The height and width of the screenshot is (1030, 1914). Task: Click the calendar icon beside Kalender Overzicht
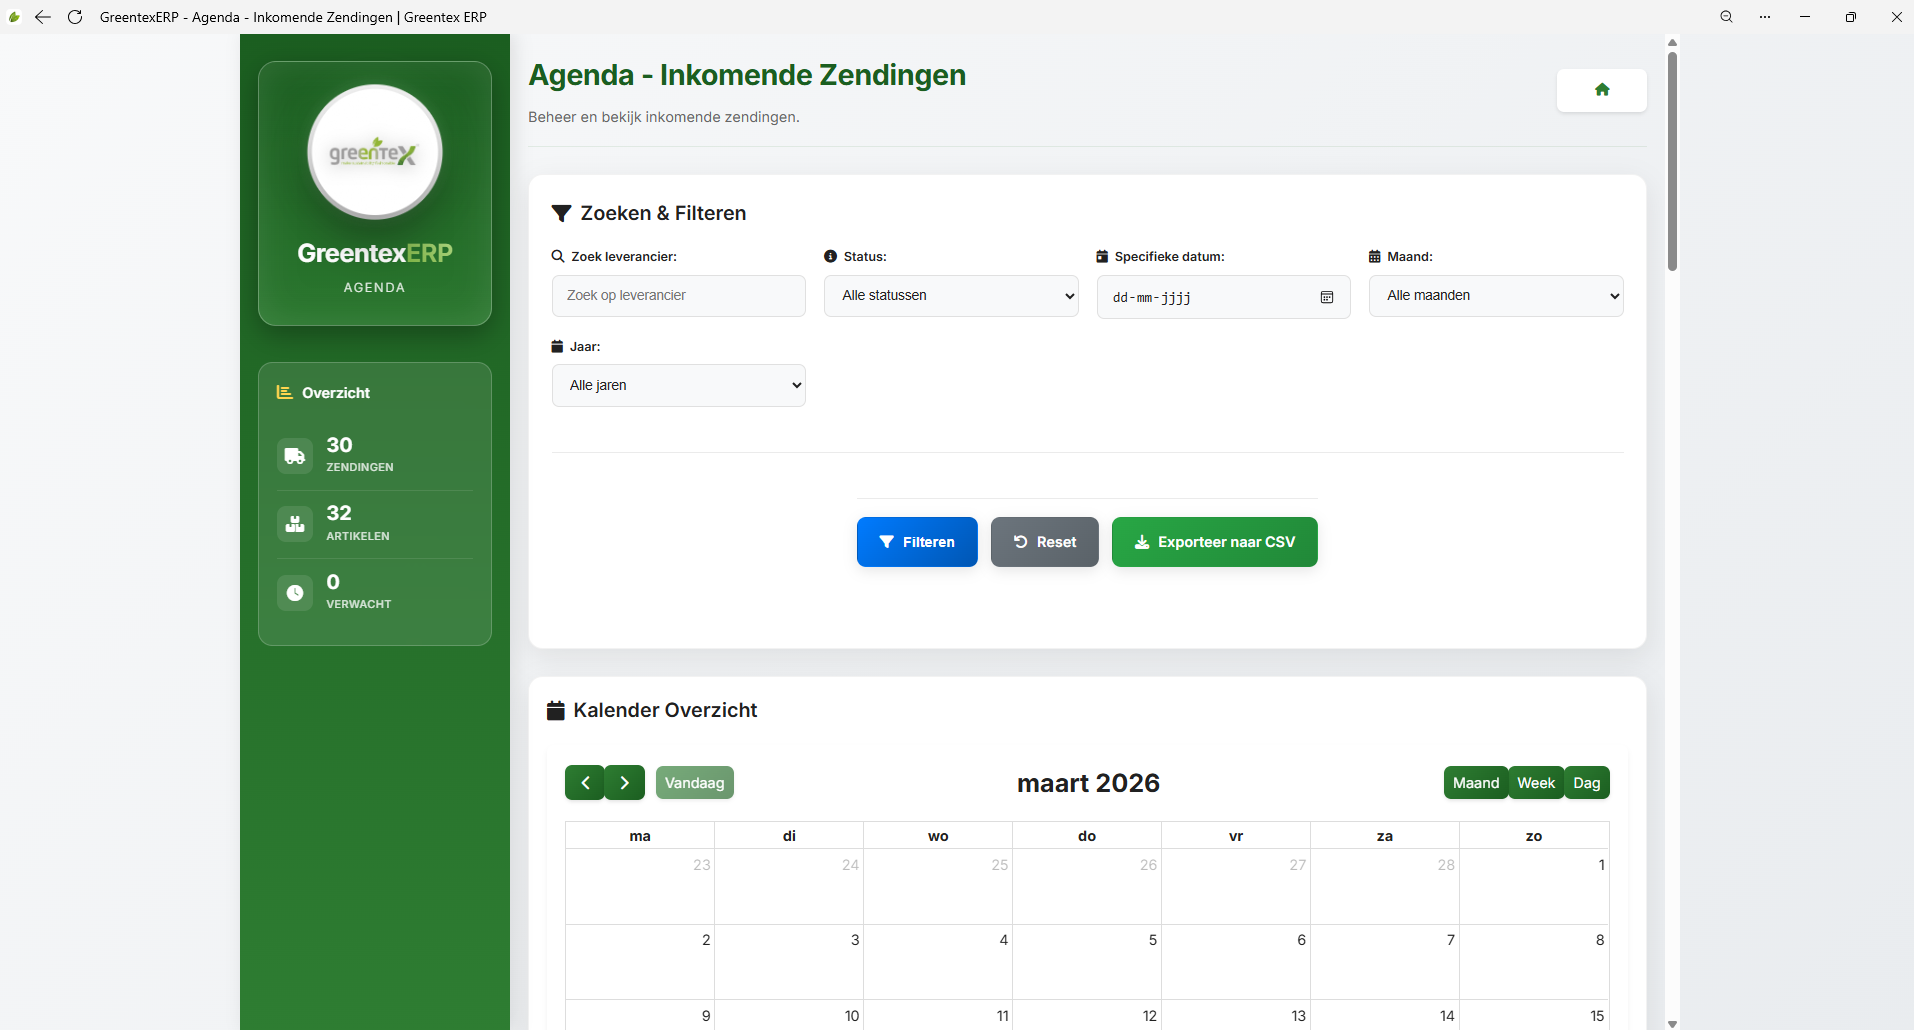click(x=556, y=711)
